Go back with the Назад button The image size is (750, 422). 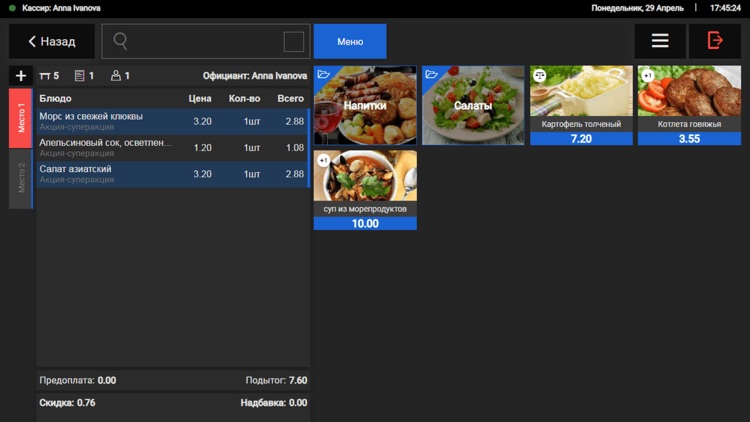coord(52,41)
